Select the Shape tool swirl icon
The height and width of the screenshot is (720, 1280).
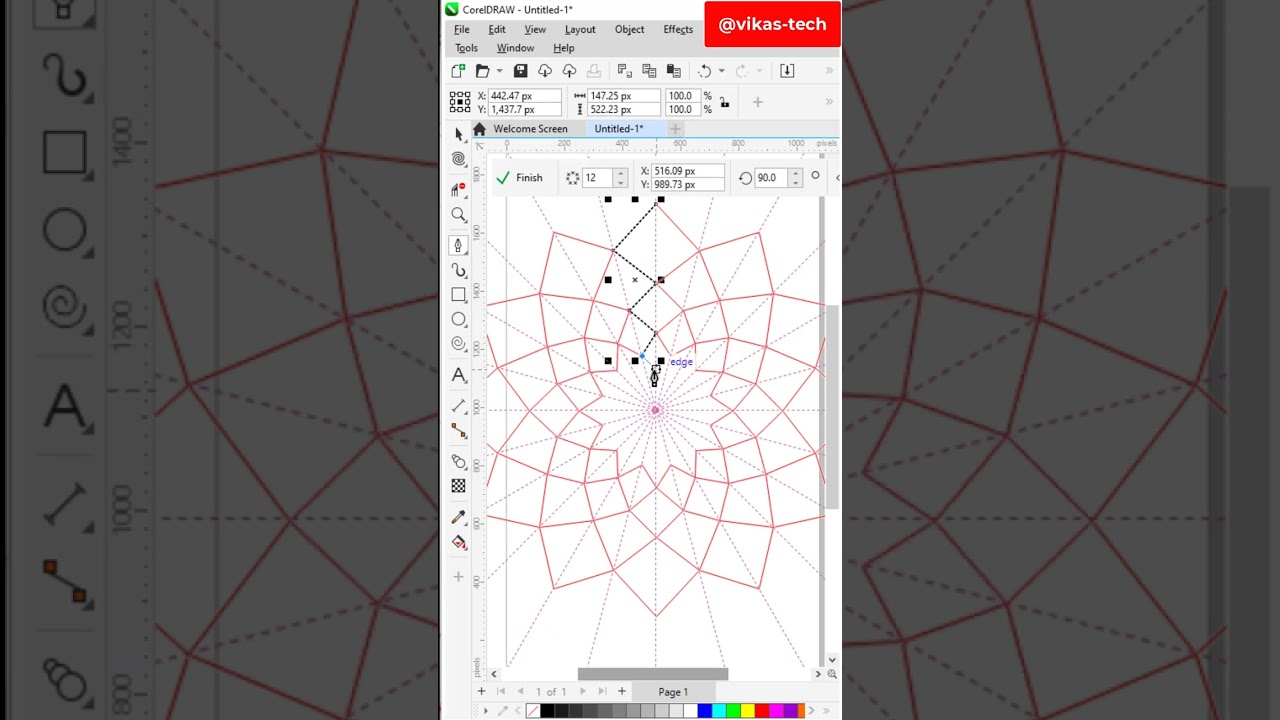click(459, 159)
